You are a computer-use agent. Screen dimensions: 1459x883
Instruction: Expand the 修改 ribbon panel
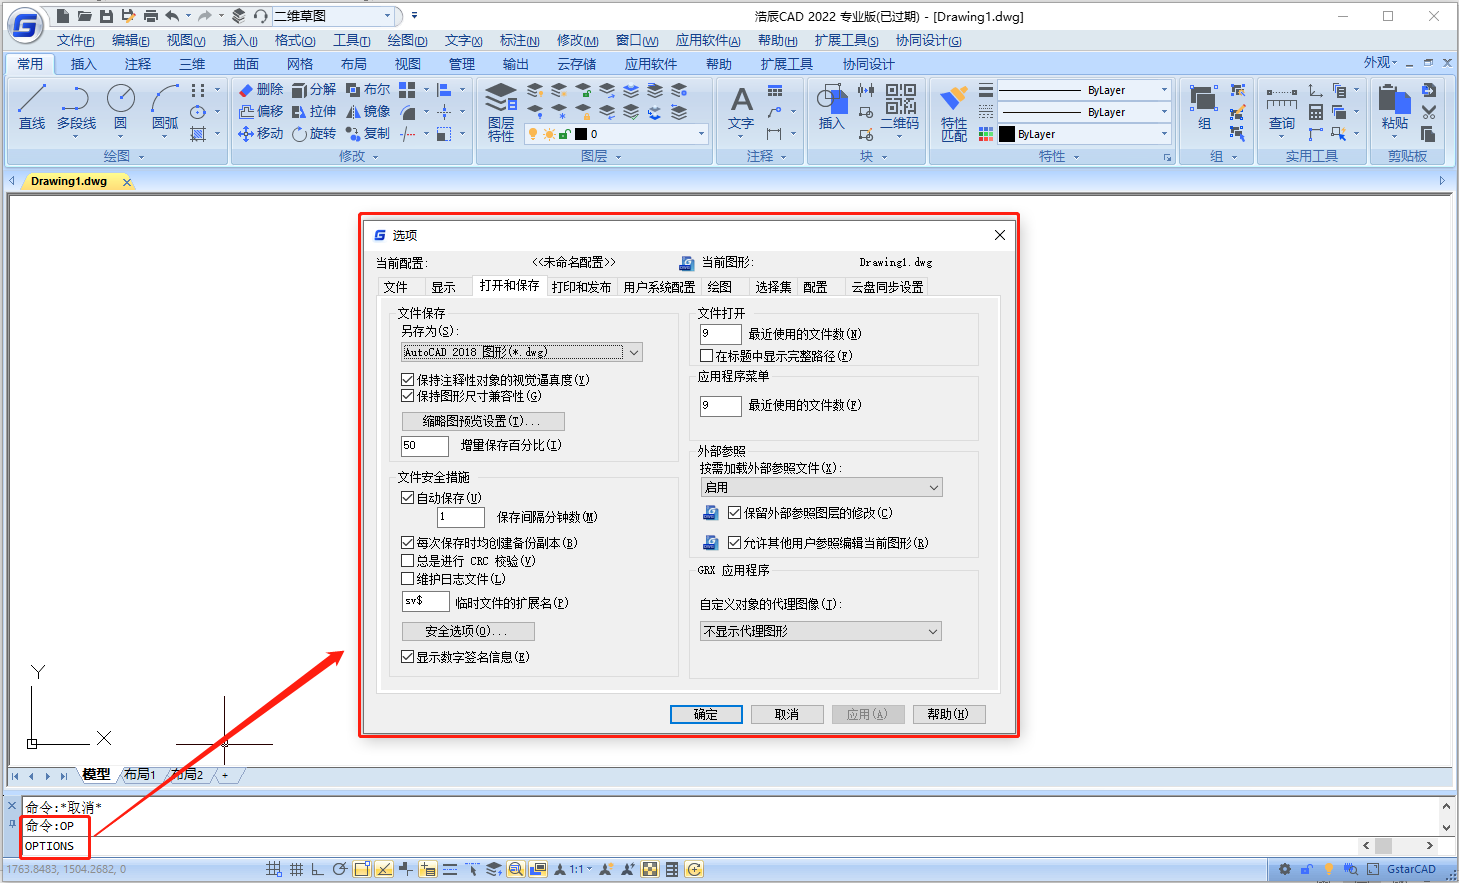click(358, 156)
